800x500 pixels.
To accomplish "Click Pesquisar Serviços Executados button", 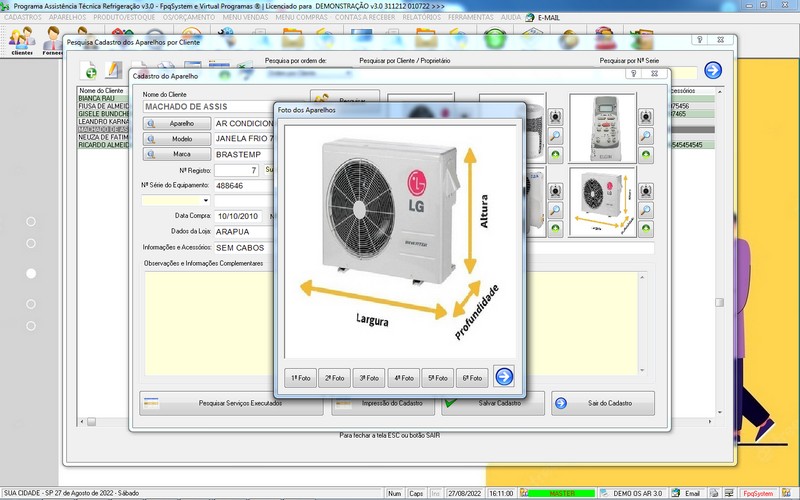I will tap(231, 403).
